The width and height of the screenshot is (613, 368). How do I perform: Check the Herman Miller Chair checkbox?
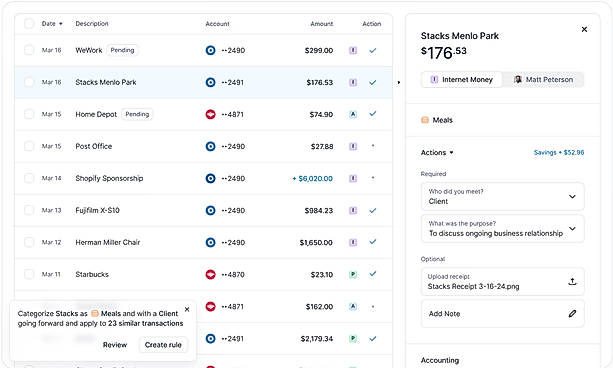[29, 242]
